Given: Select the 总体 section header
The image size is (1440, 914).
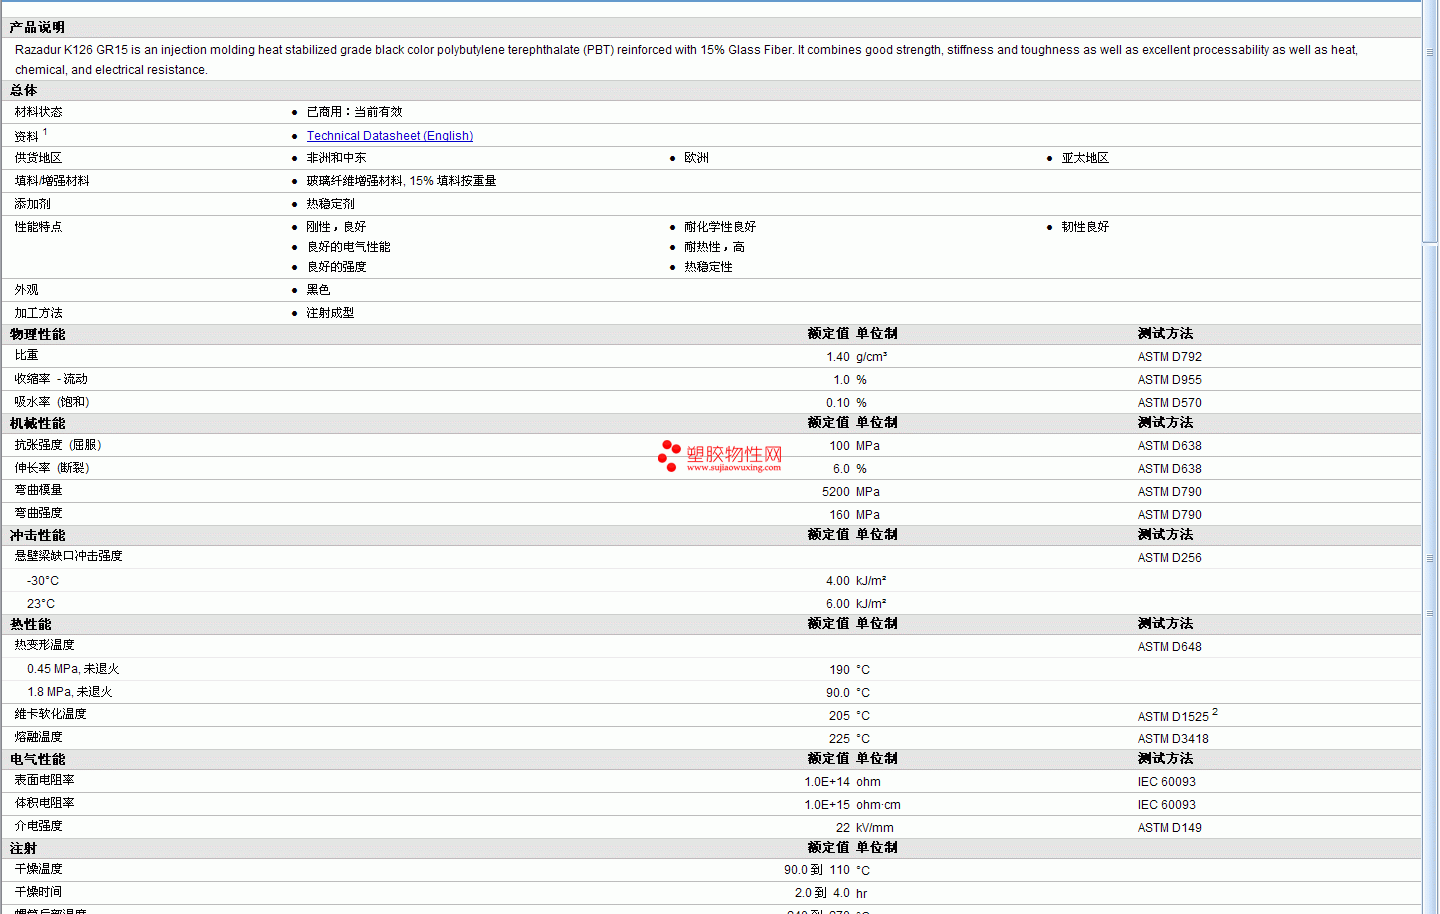Looking at the screenshot, I should tap(24, 90).
